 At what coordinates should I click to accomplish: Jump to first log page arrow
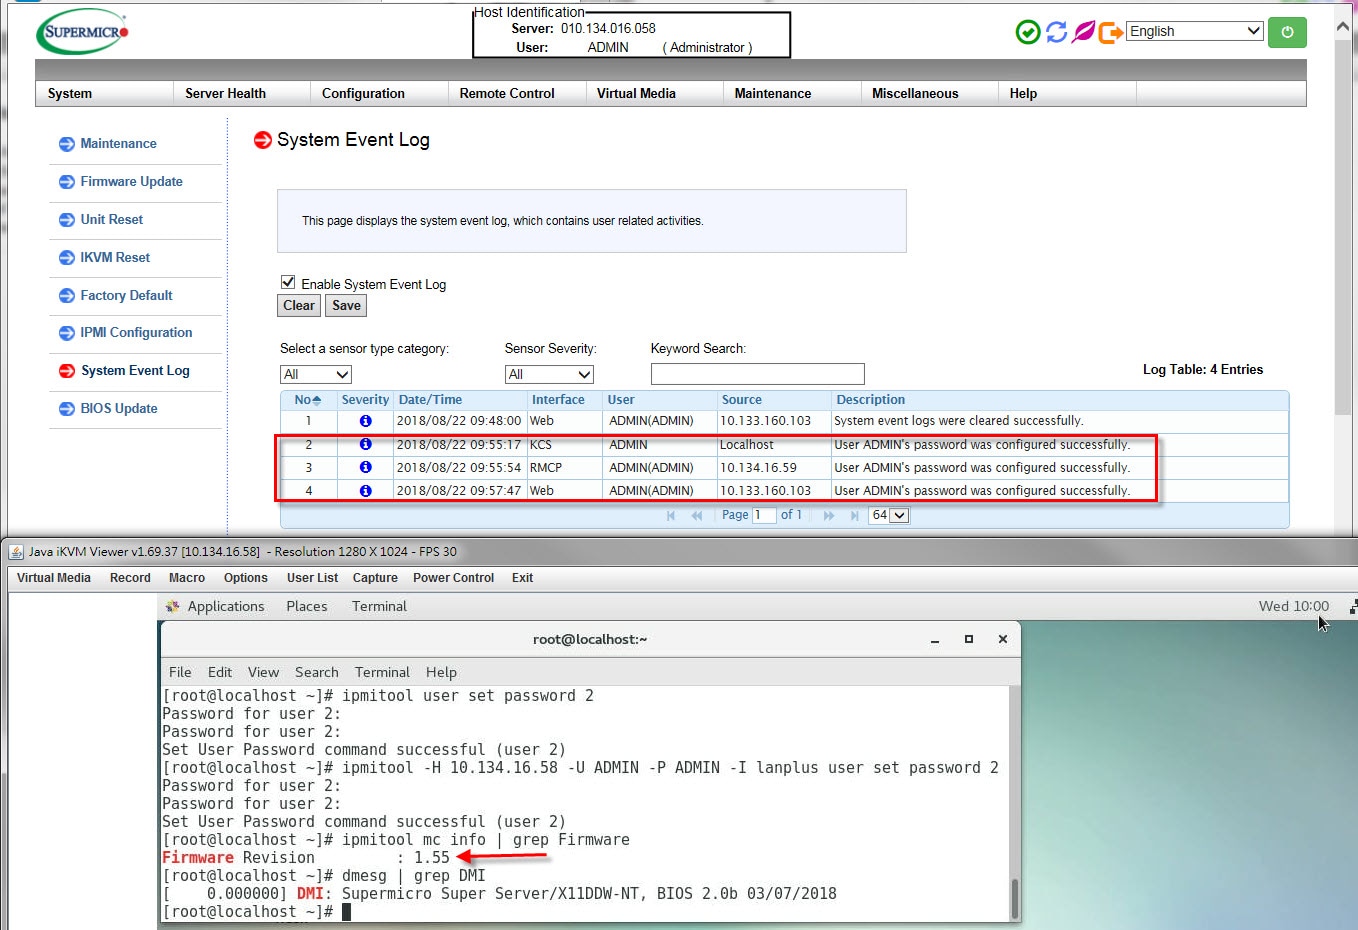point(671,515)
